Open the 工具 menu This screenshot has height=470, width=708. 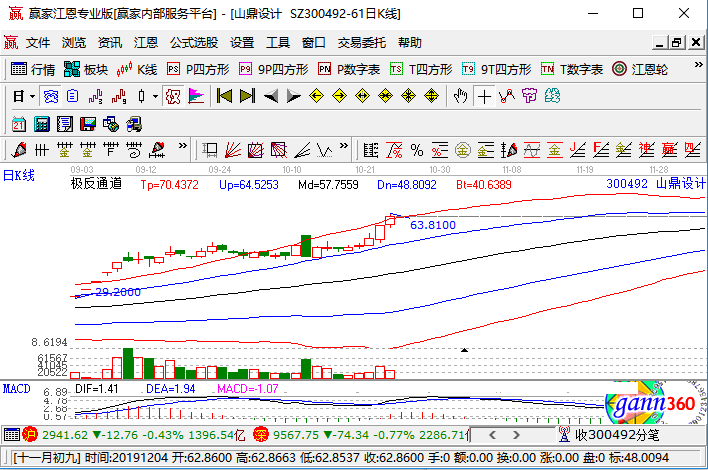coord(278,43)
